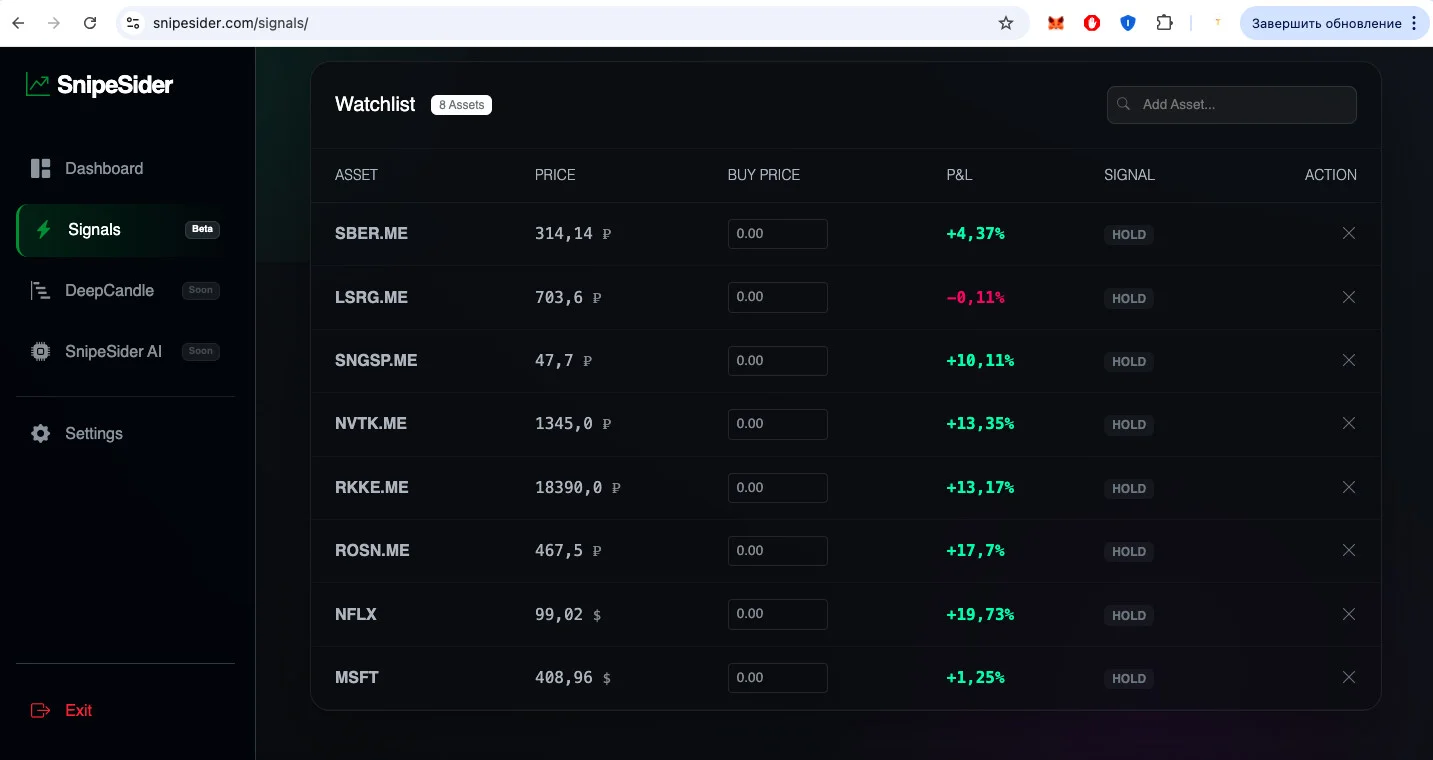
Task: Remove NFLX from the watchlist
Action: click(1348, 614)
